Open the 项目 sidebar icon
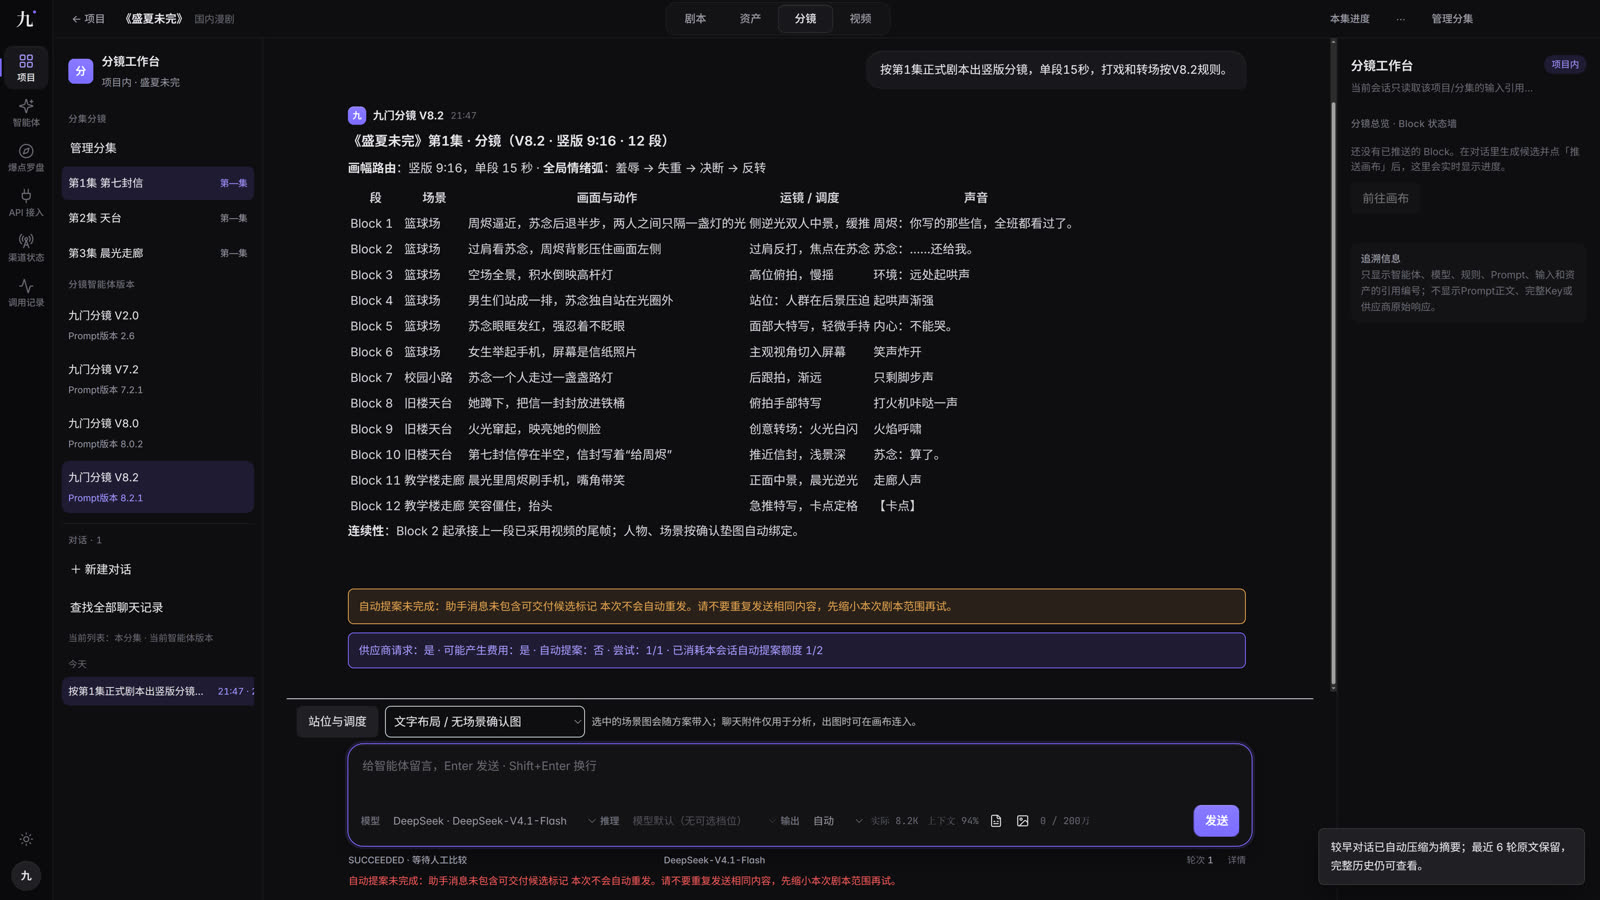 point(26,67)
